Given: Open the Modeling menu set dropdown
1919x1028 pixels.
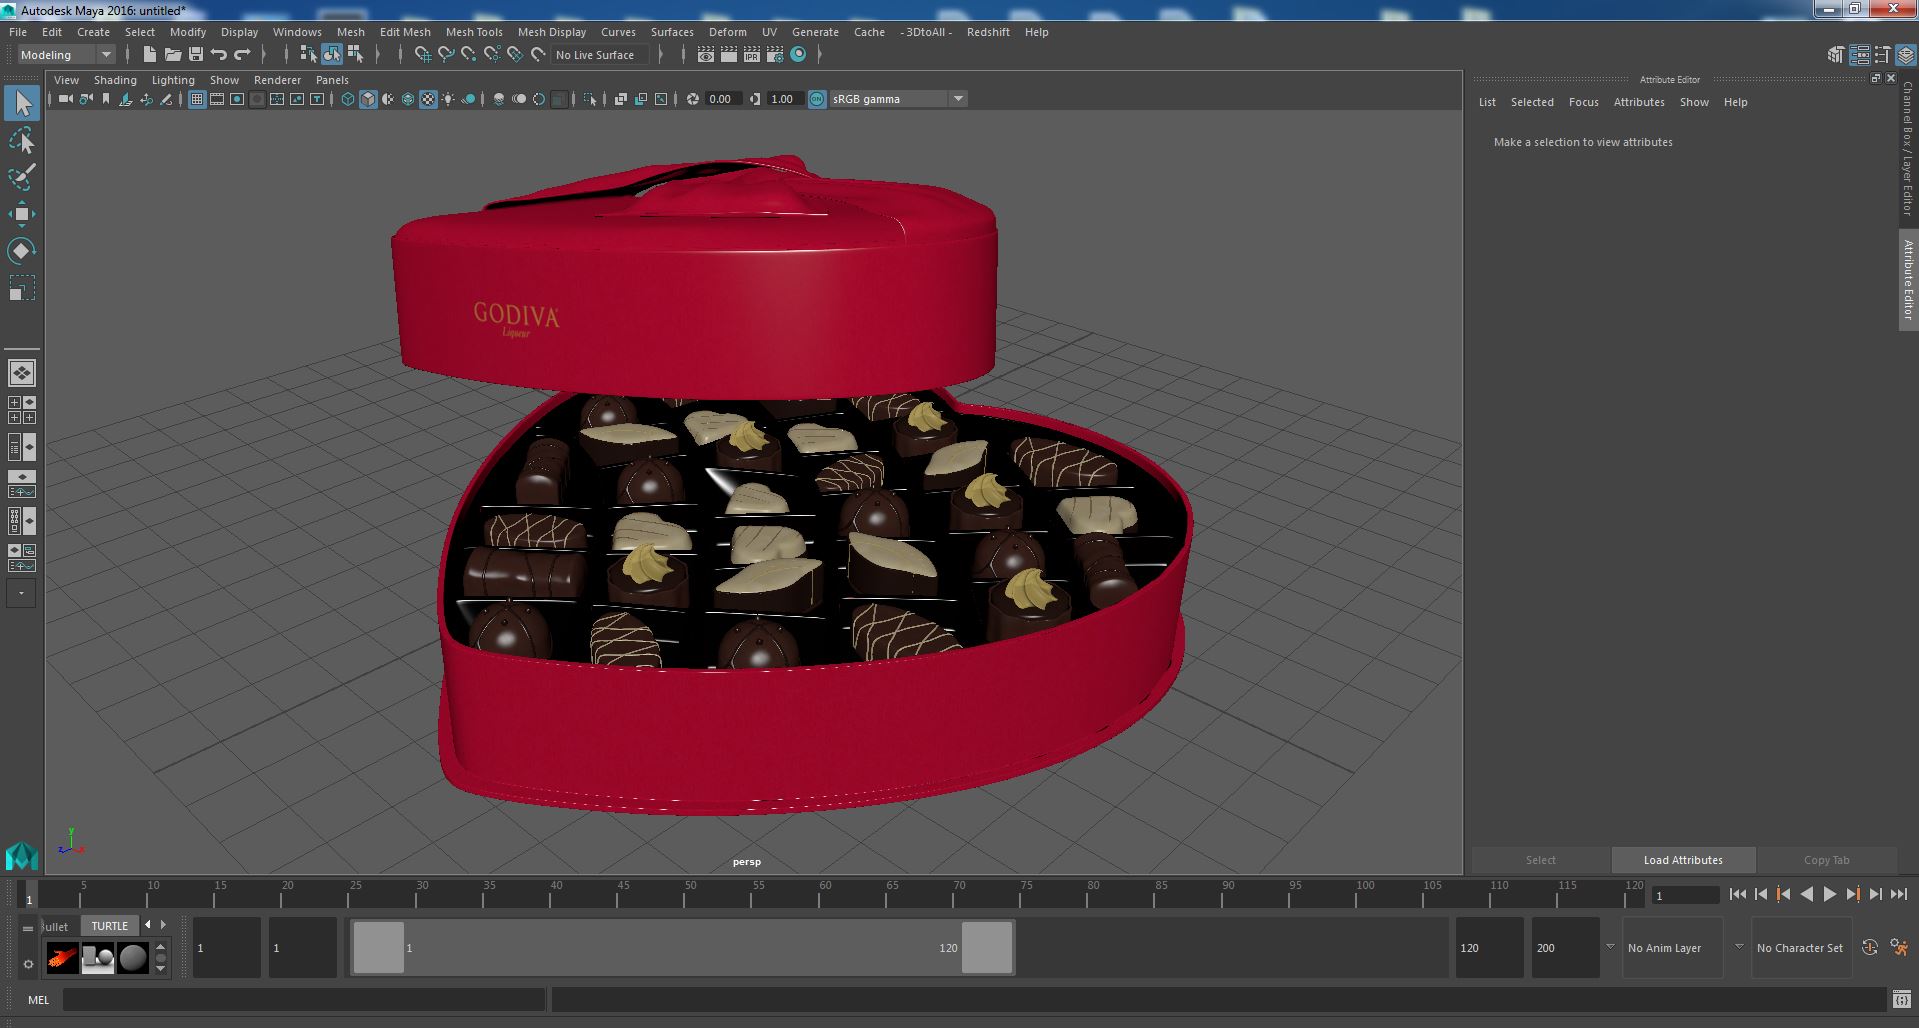Looking at the screenshot, I should coord(66,55).
